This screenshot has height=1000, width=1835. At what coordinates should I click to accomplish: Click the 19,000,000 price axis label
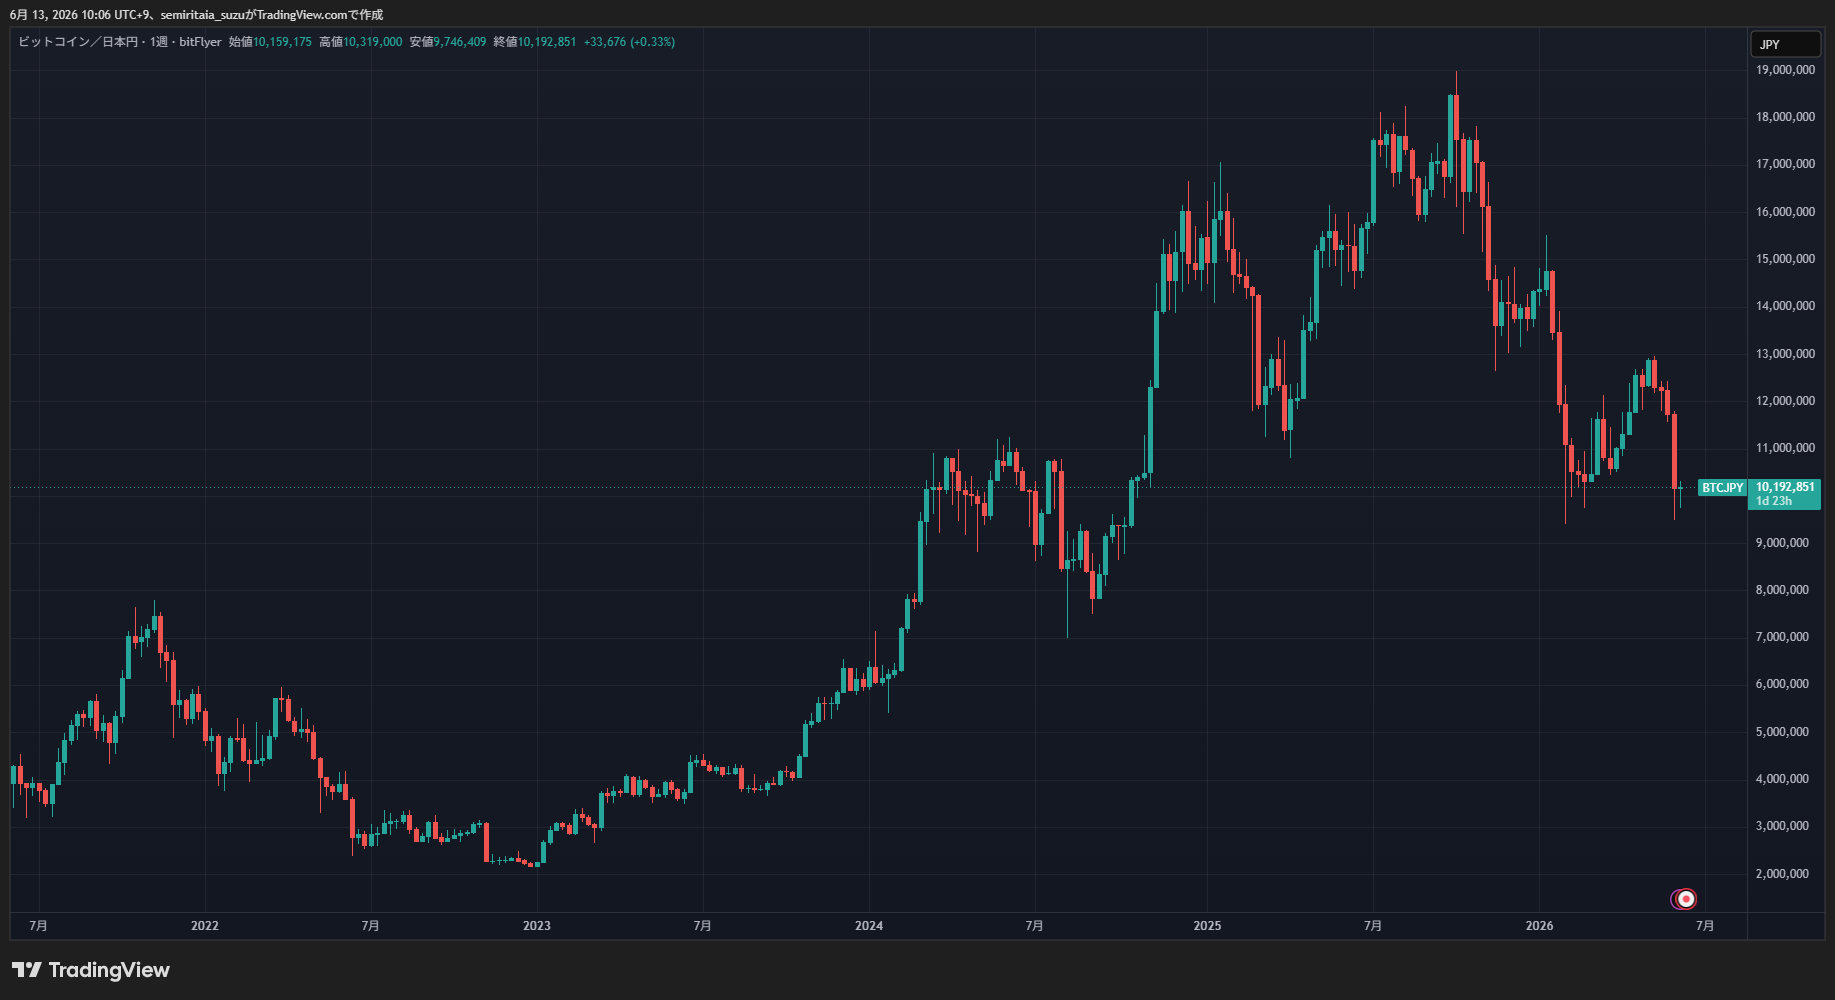(x=1785, y=70)
